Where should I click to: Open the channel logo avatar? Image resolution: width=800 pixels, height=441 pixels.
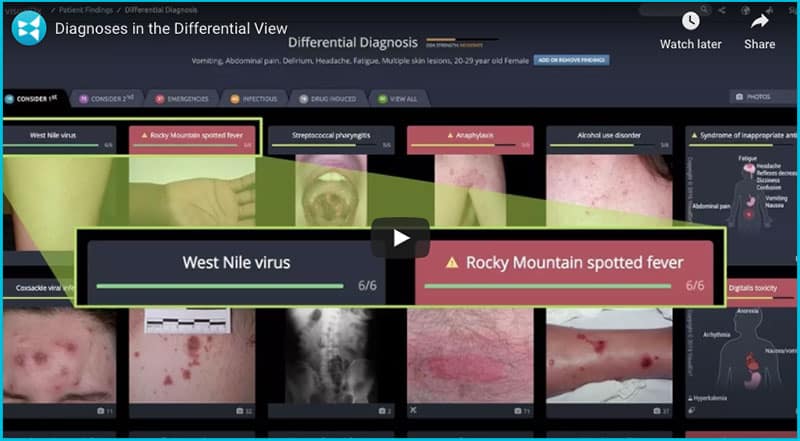tap(28, 27)
